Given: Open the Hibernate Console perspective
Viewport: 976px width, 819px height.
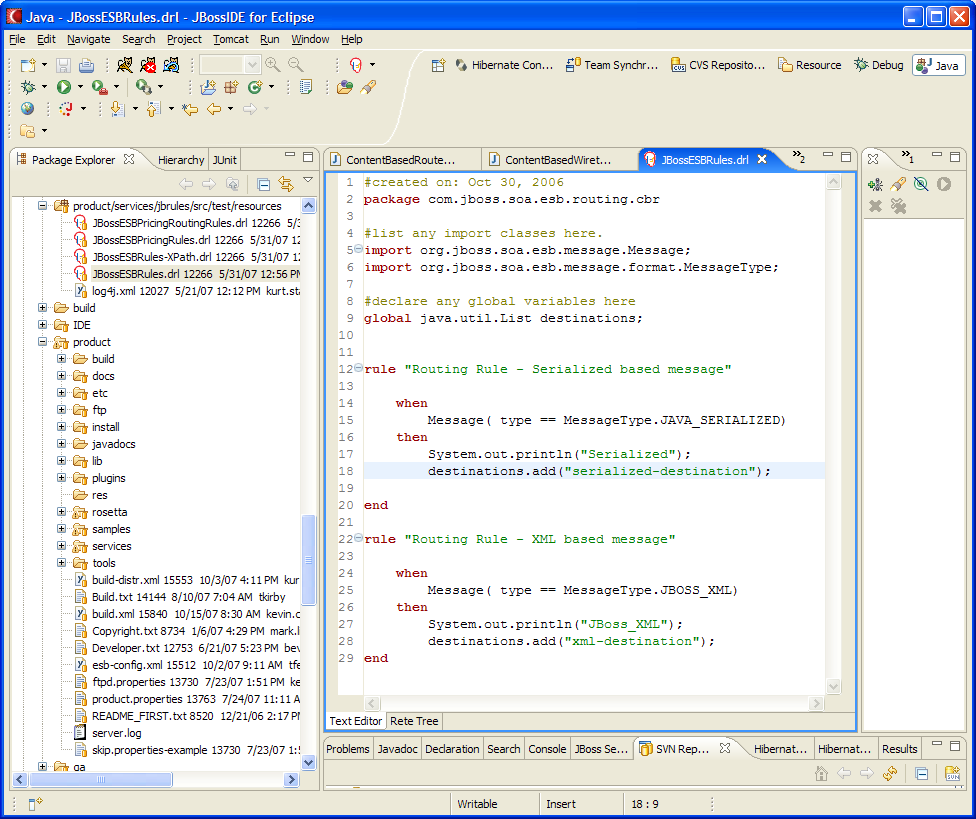Looking at the screenshot, I should [x=504, y=65].
